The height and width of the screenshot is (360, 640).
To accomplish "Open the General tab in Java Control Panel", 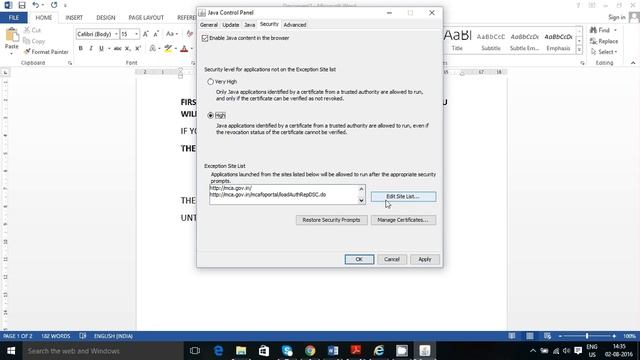I will coord(209,25).
